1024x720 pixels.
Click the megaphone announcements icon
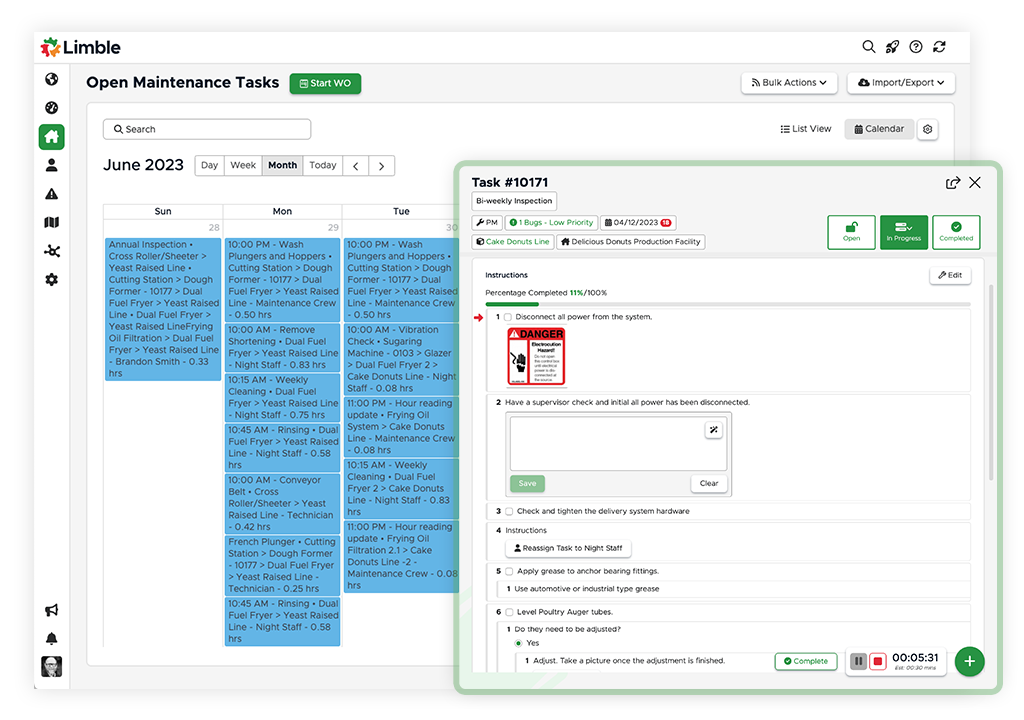(52, 610)
